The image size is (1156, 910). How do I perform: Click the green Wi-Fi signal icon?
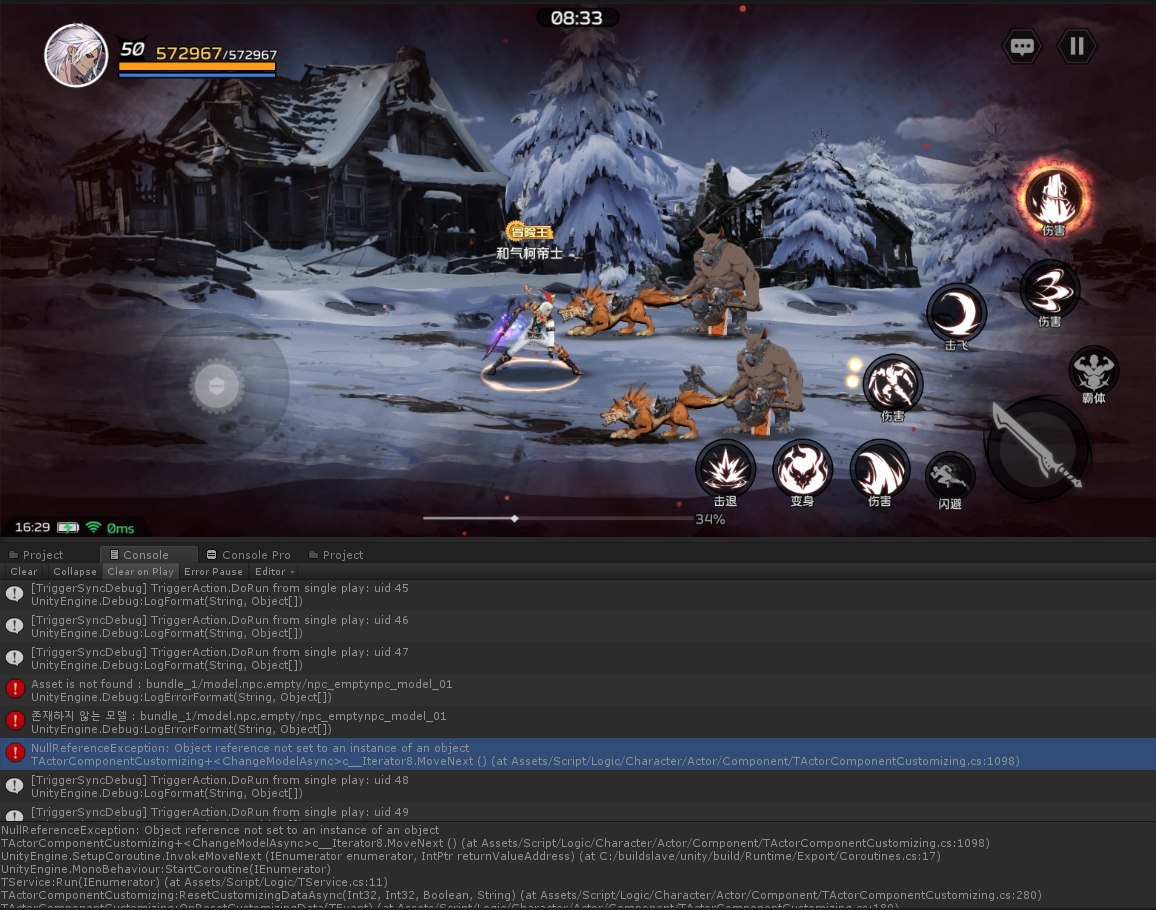[x=94, y=527]
